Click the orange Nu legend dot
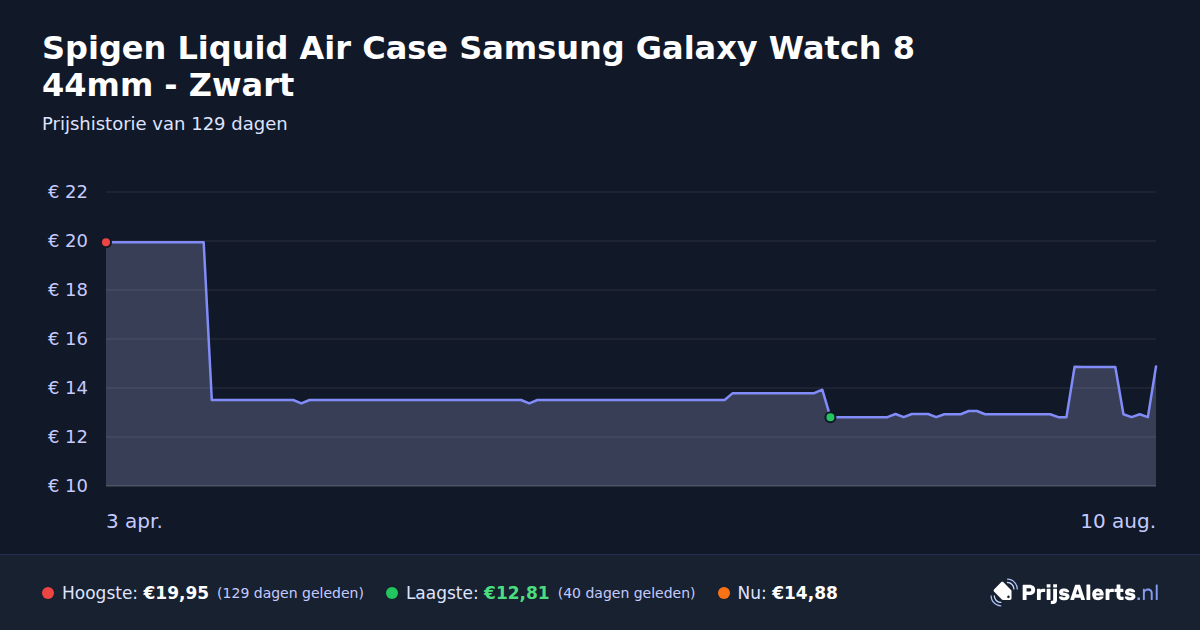 [x=724, y=593]
